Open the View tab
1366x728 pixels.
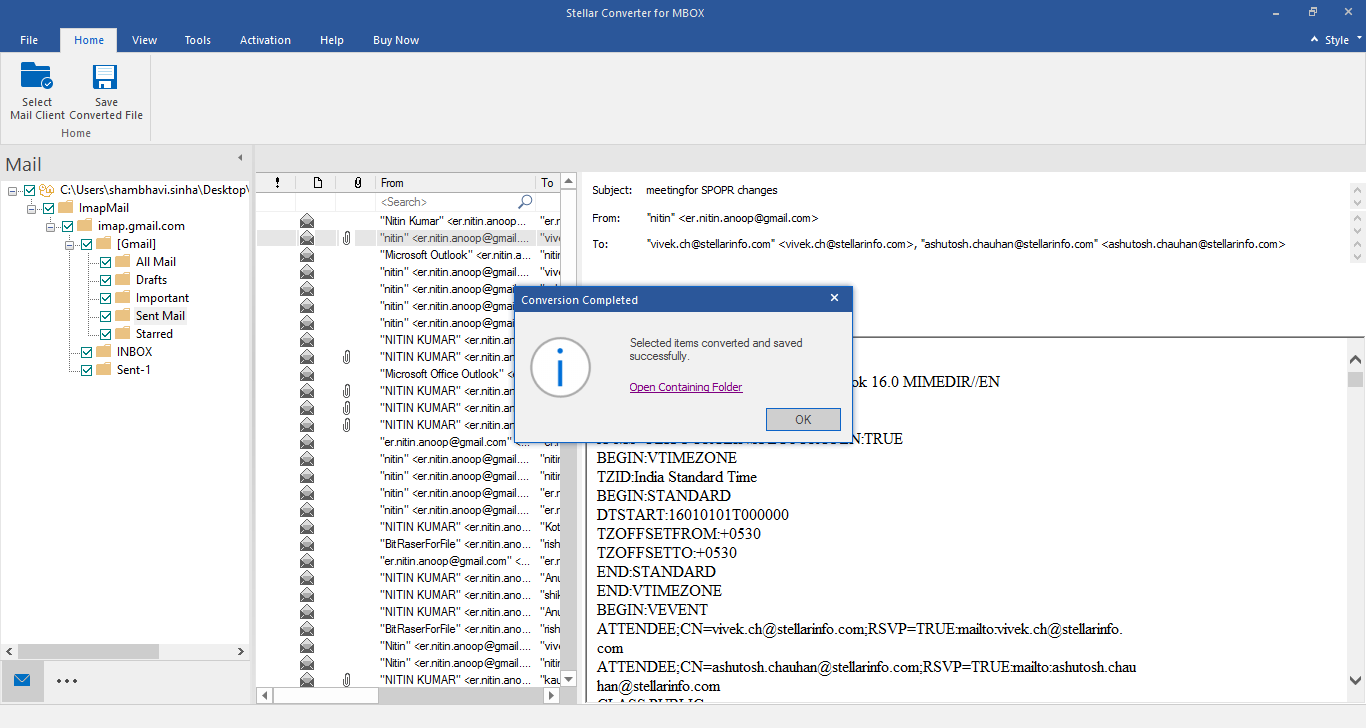point(145,40)
